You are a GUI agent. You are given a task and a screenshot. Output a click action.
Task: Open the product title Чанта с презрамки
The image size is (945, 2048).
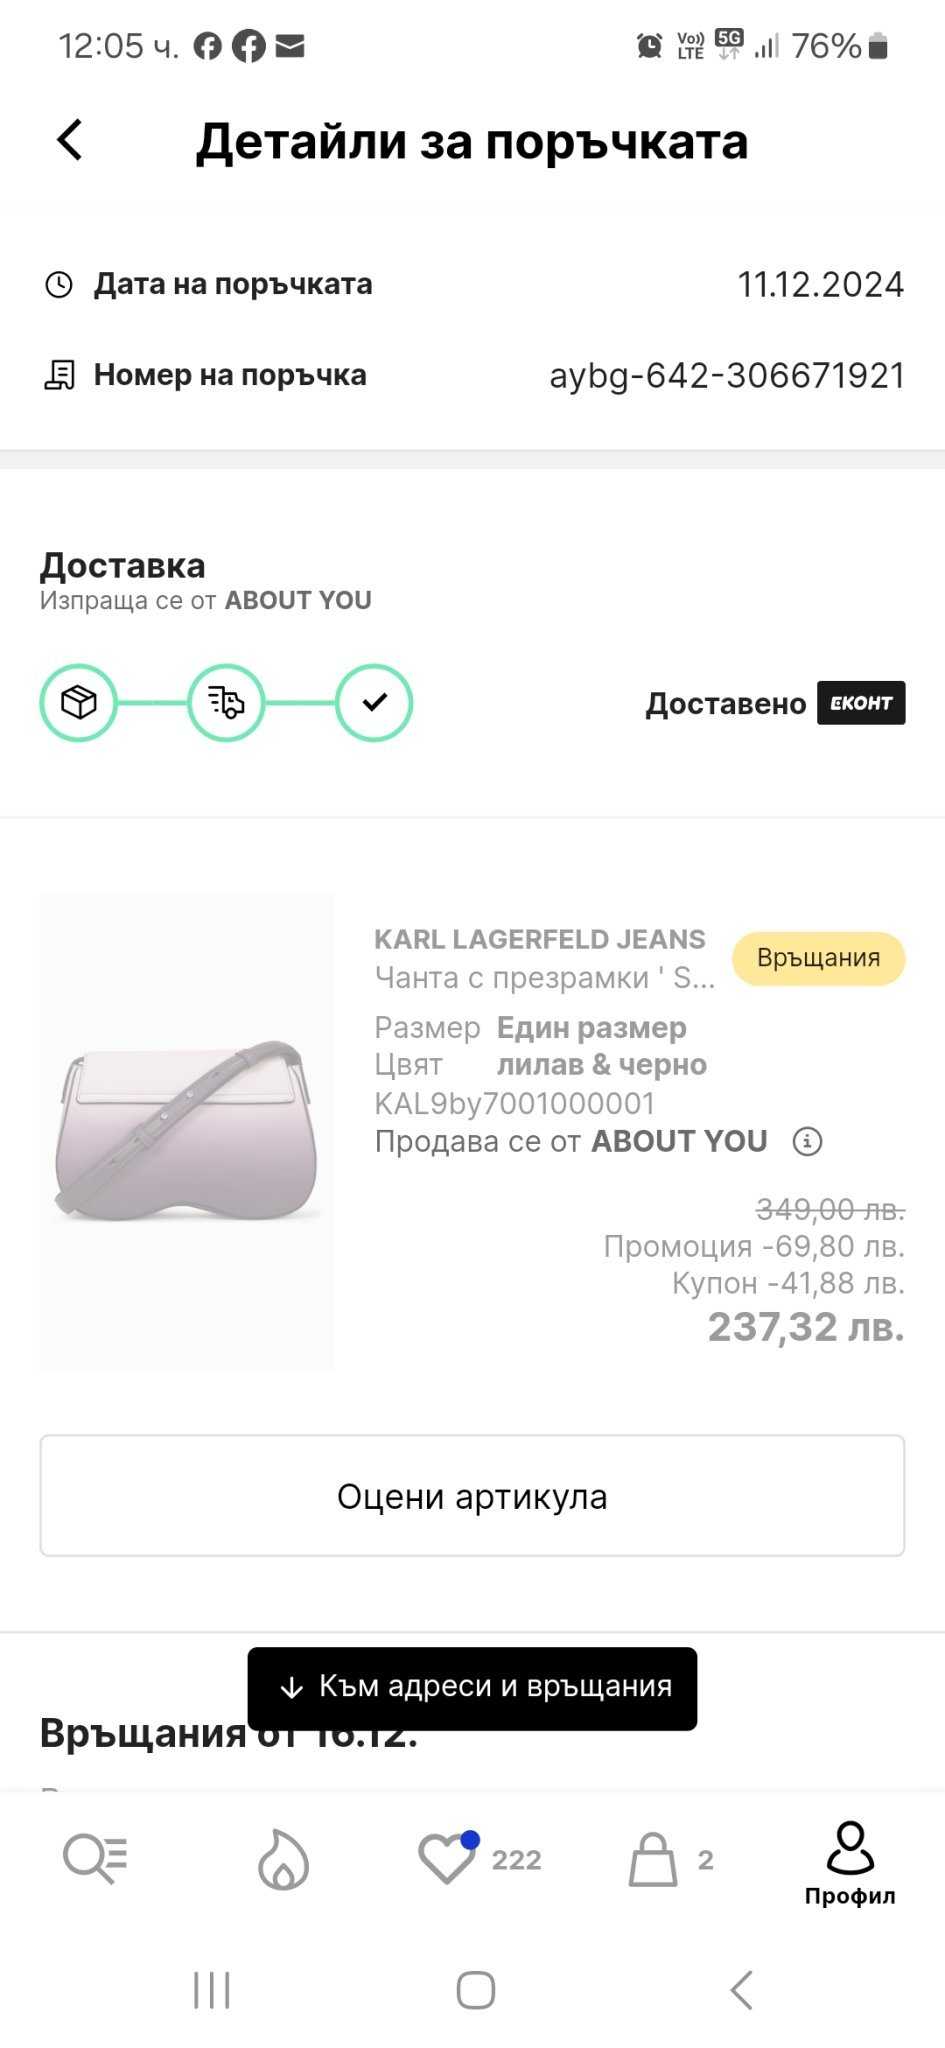point(544,977)
